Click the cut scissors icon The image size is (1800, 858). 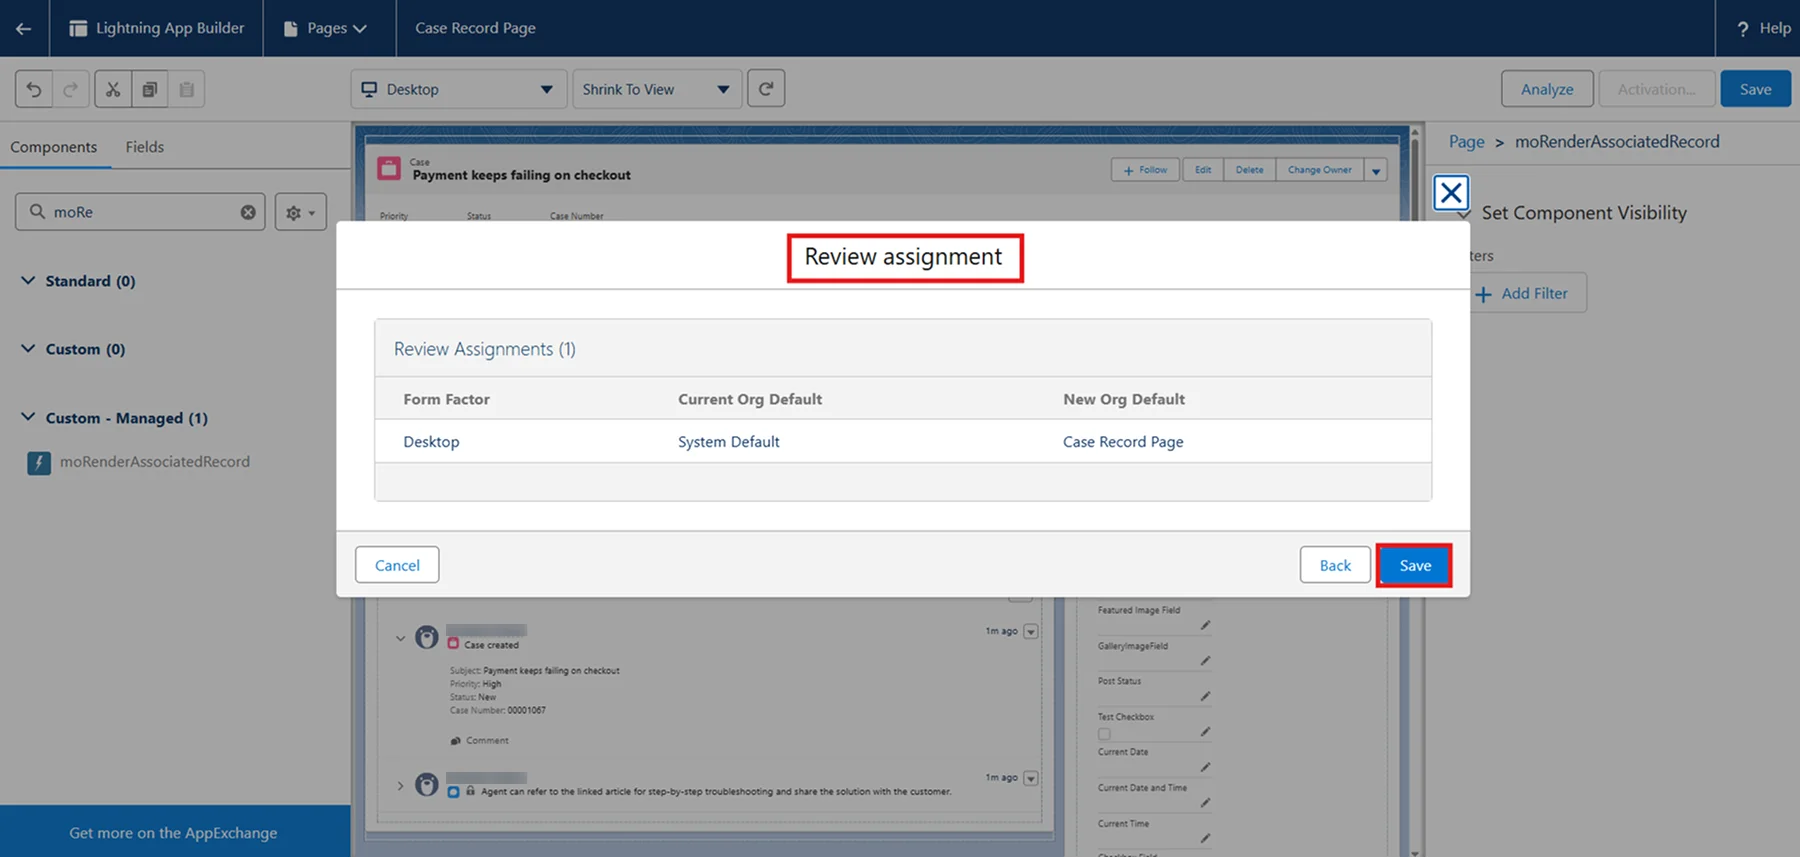point(113,89)
